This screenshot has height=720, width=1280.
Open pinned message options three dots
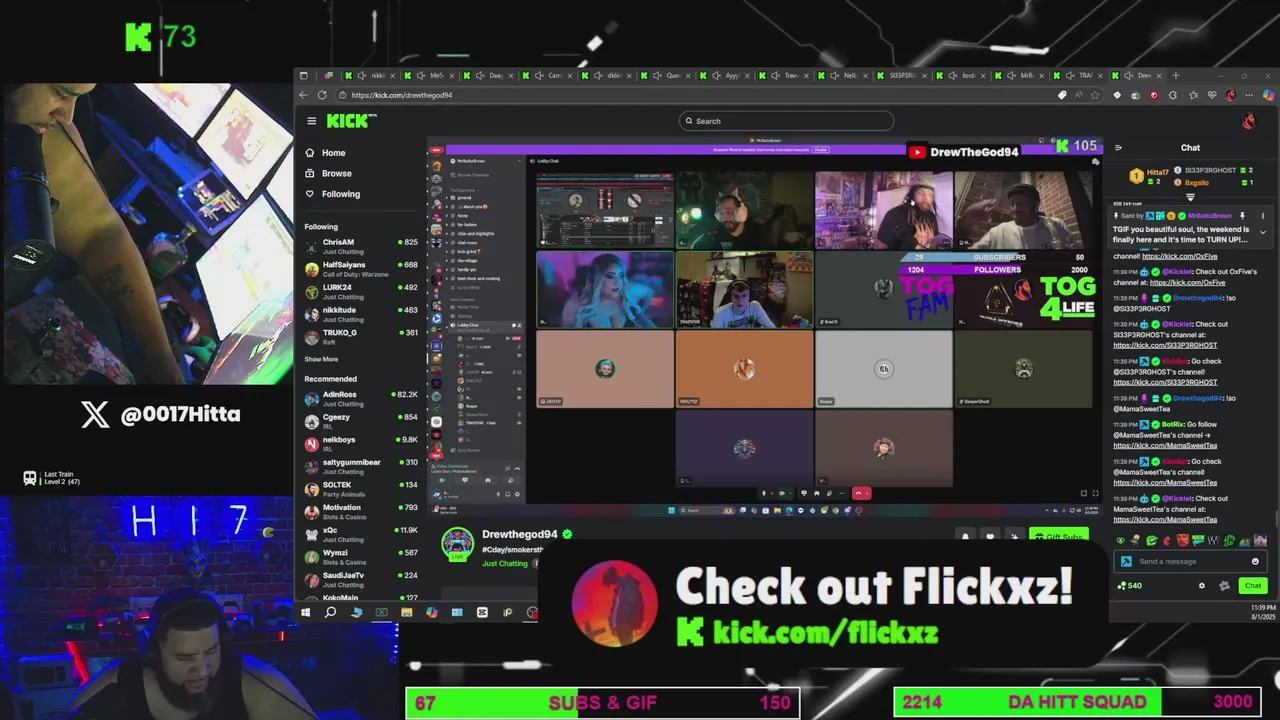tap(1263, 216)
